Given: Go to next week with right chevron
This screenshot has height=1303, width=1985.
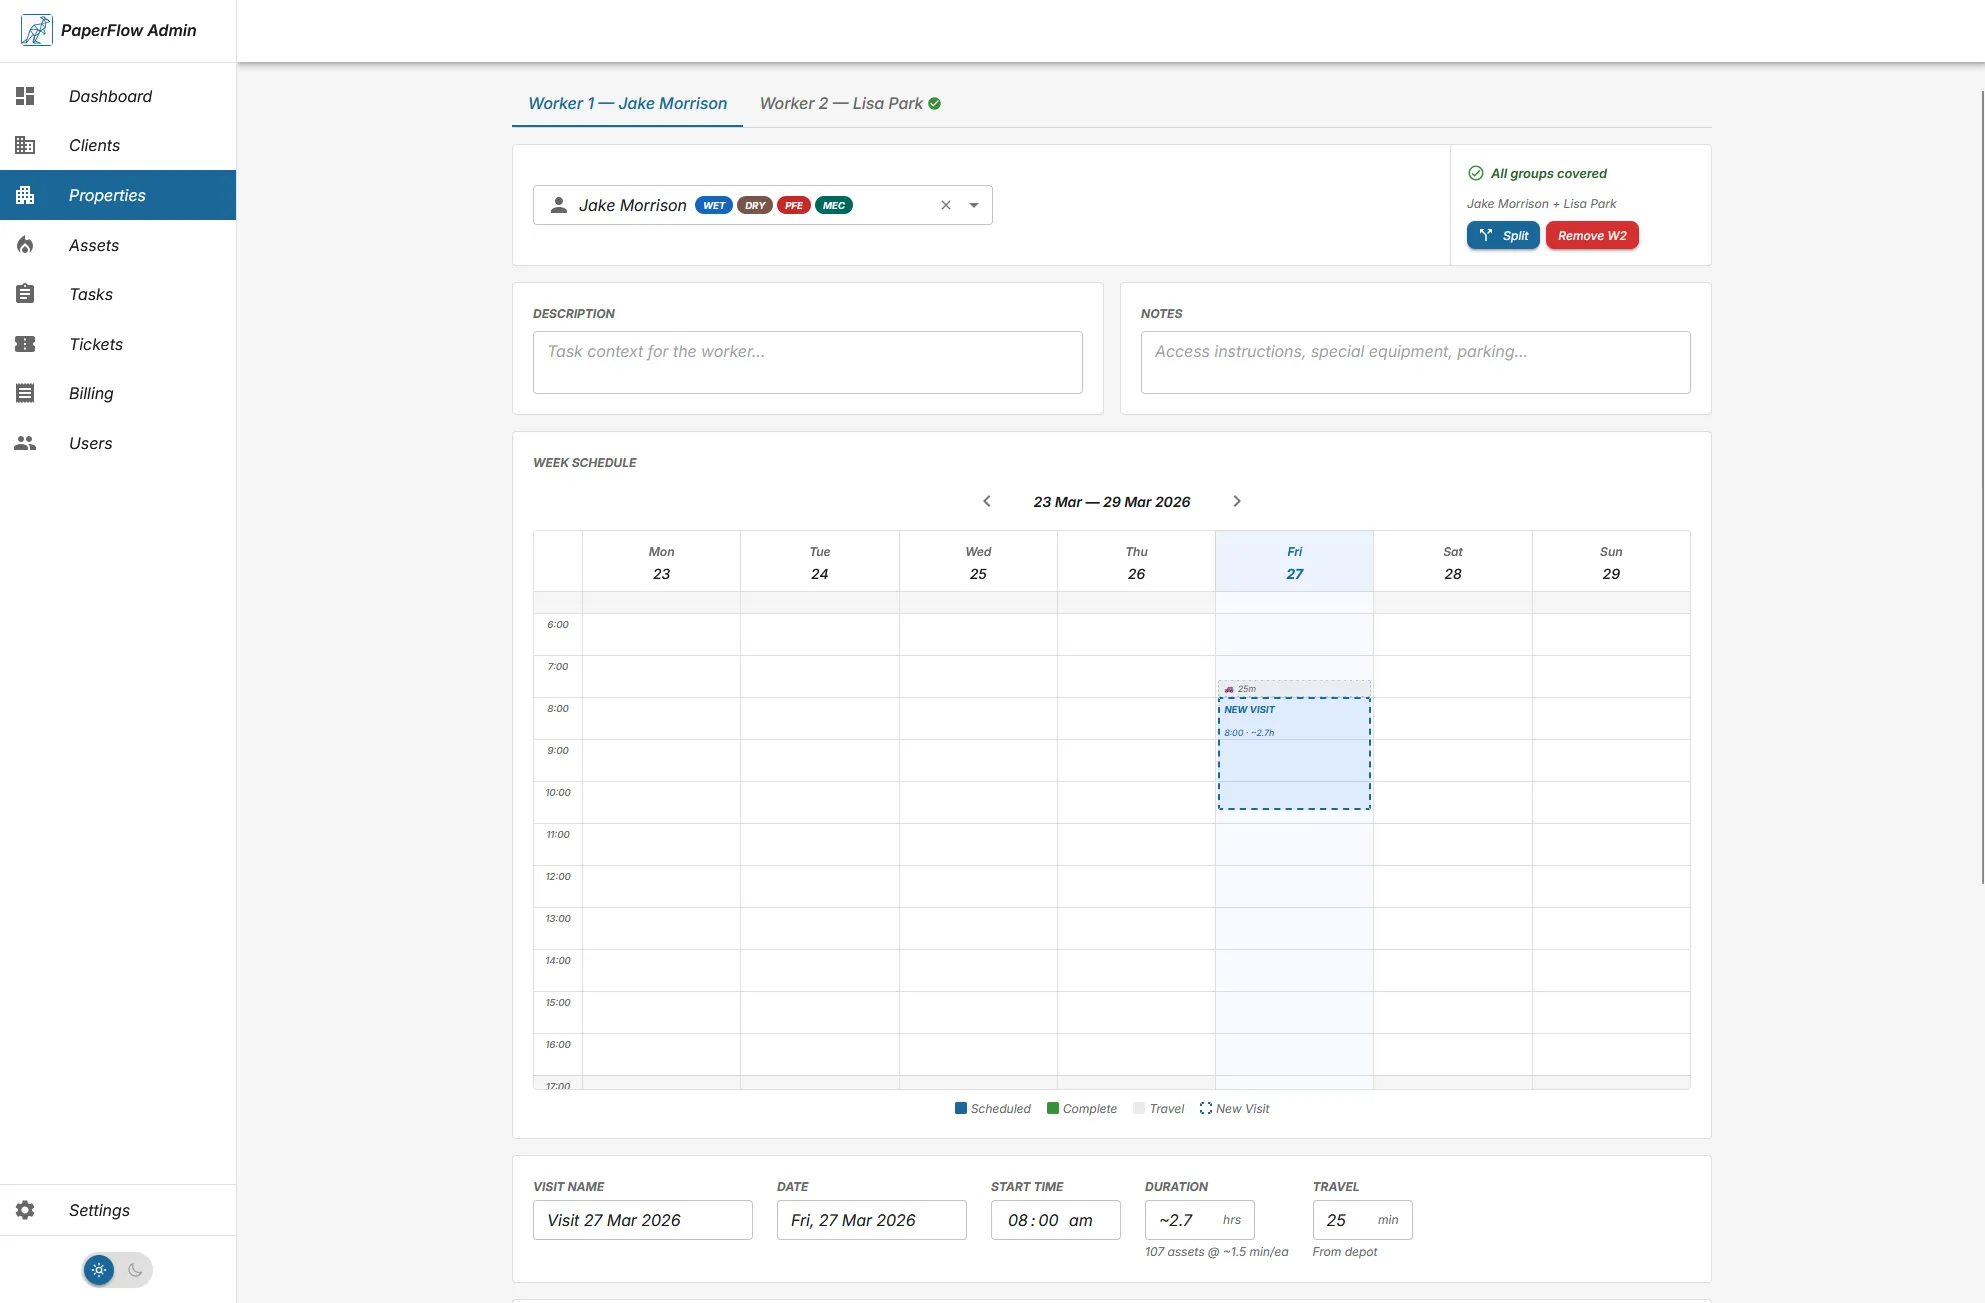Looking at the screenshot, I should coord(1237,501).
